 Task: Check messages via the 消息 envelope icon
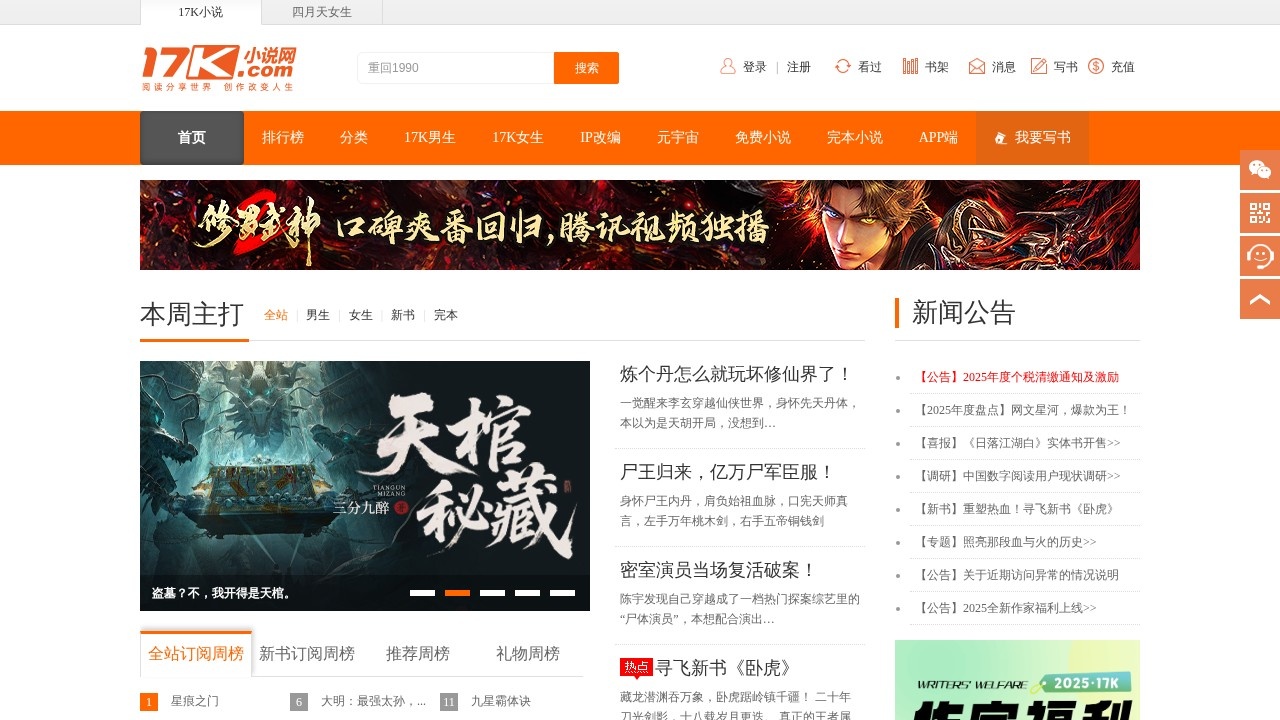[976, 66]
